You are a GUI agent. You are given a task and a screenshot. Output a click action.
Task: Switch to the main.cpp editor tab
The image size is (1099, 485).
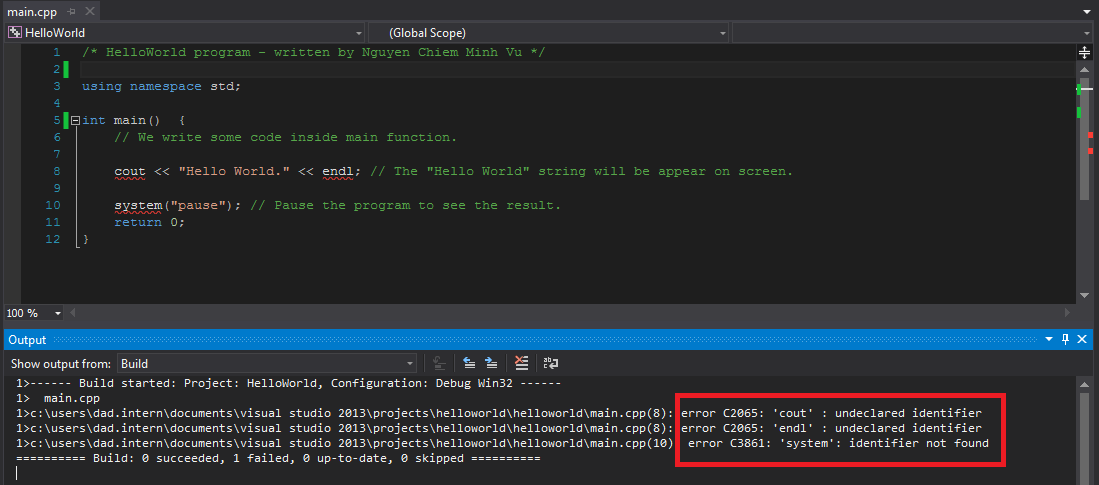[31, 12]
